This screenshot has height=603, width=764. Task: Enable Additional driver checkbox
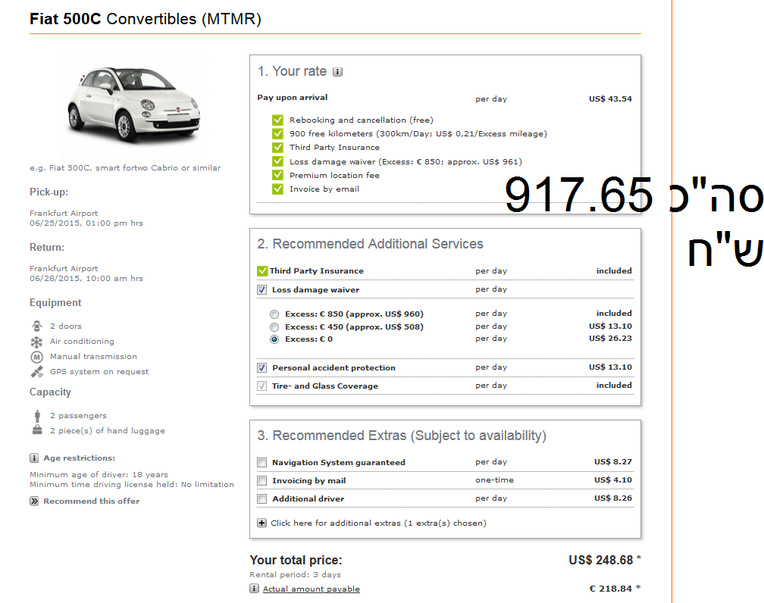[262, 499]
